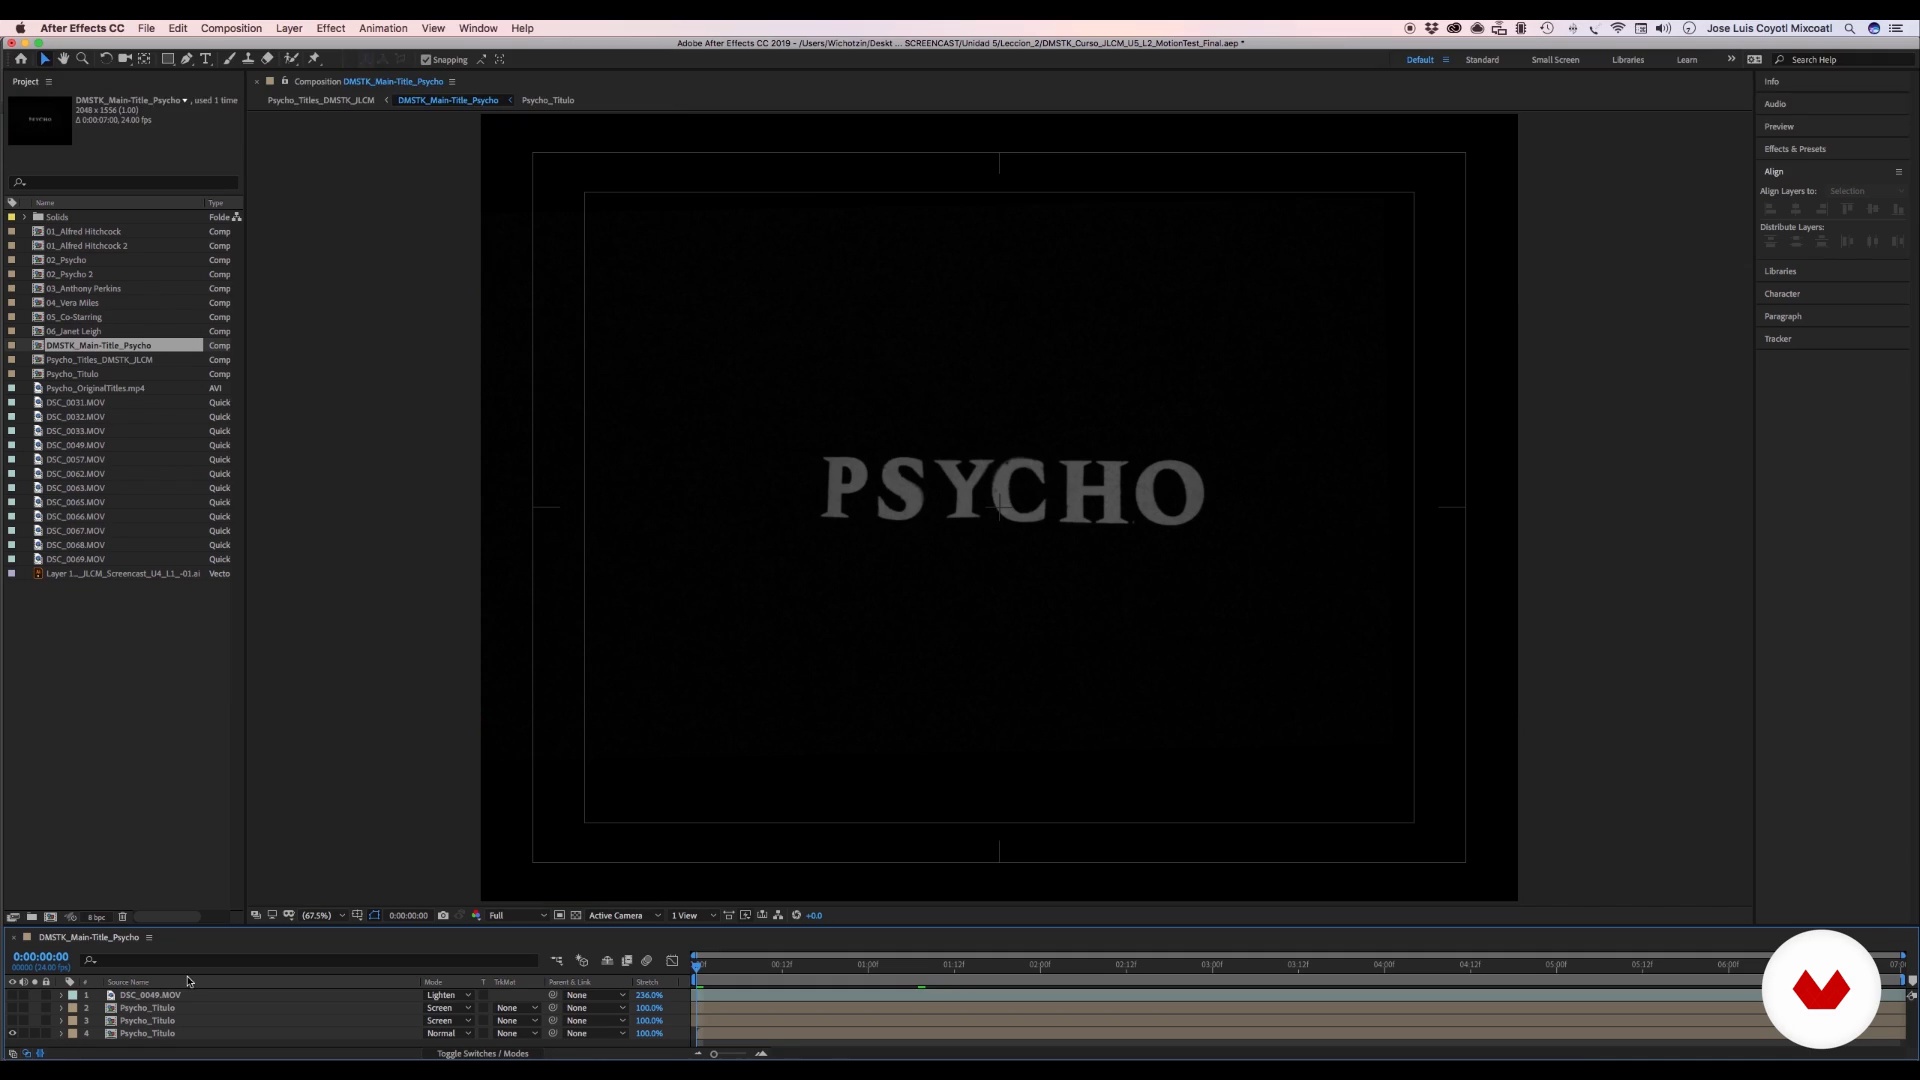Open the Animation menu
The image size is (1920, 1080).
[383, 28]
